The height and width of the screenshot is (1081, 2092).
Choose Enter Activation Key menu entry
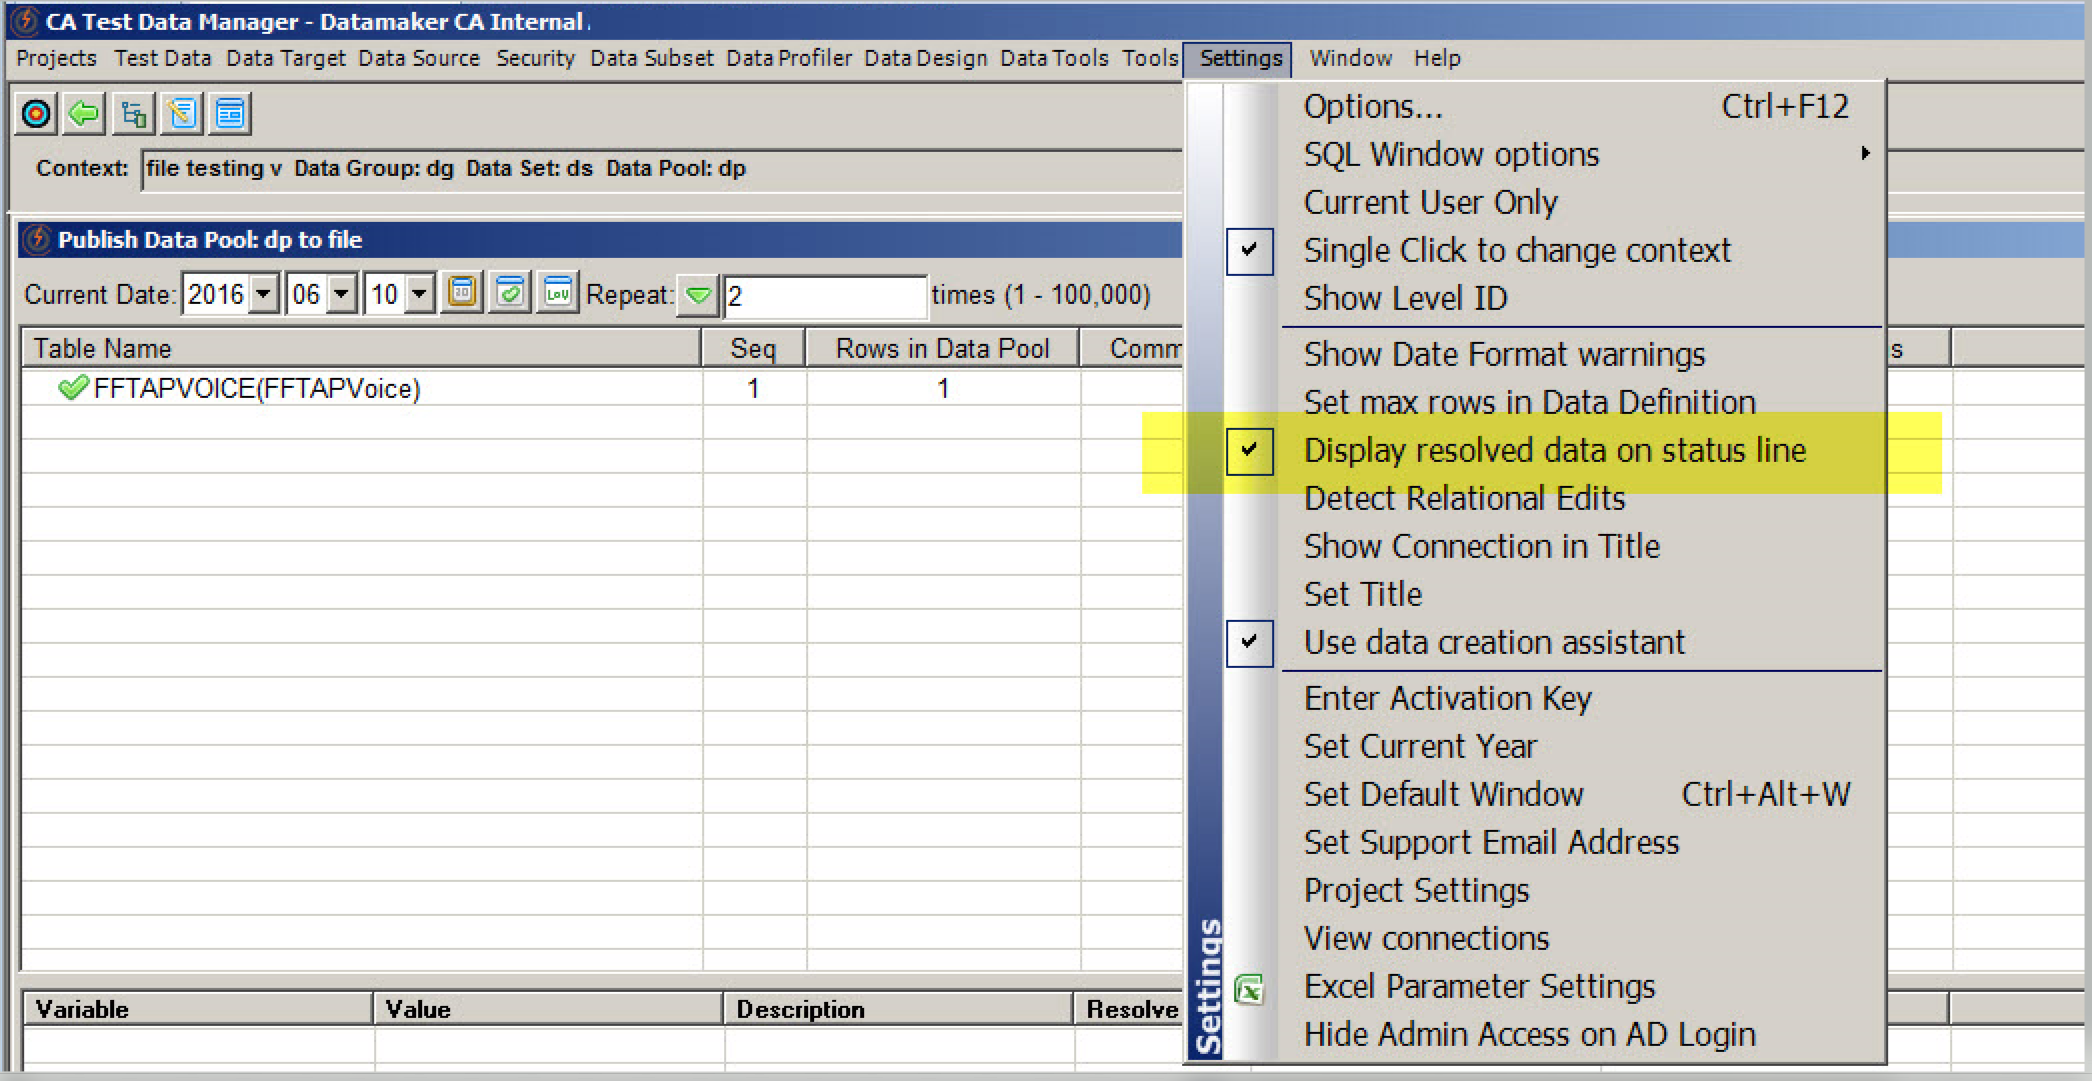[1447, 699]
